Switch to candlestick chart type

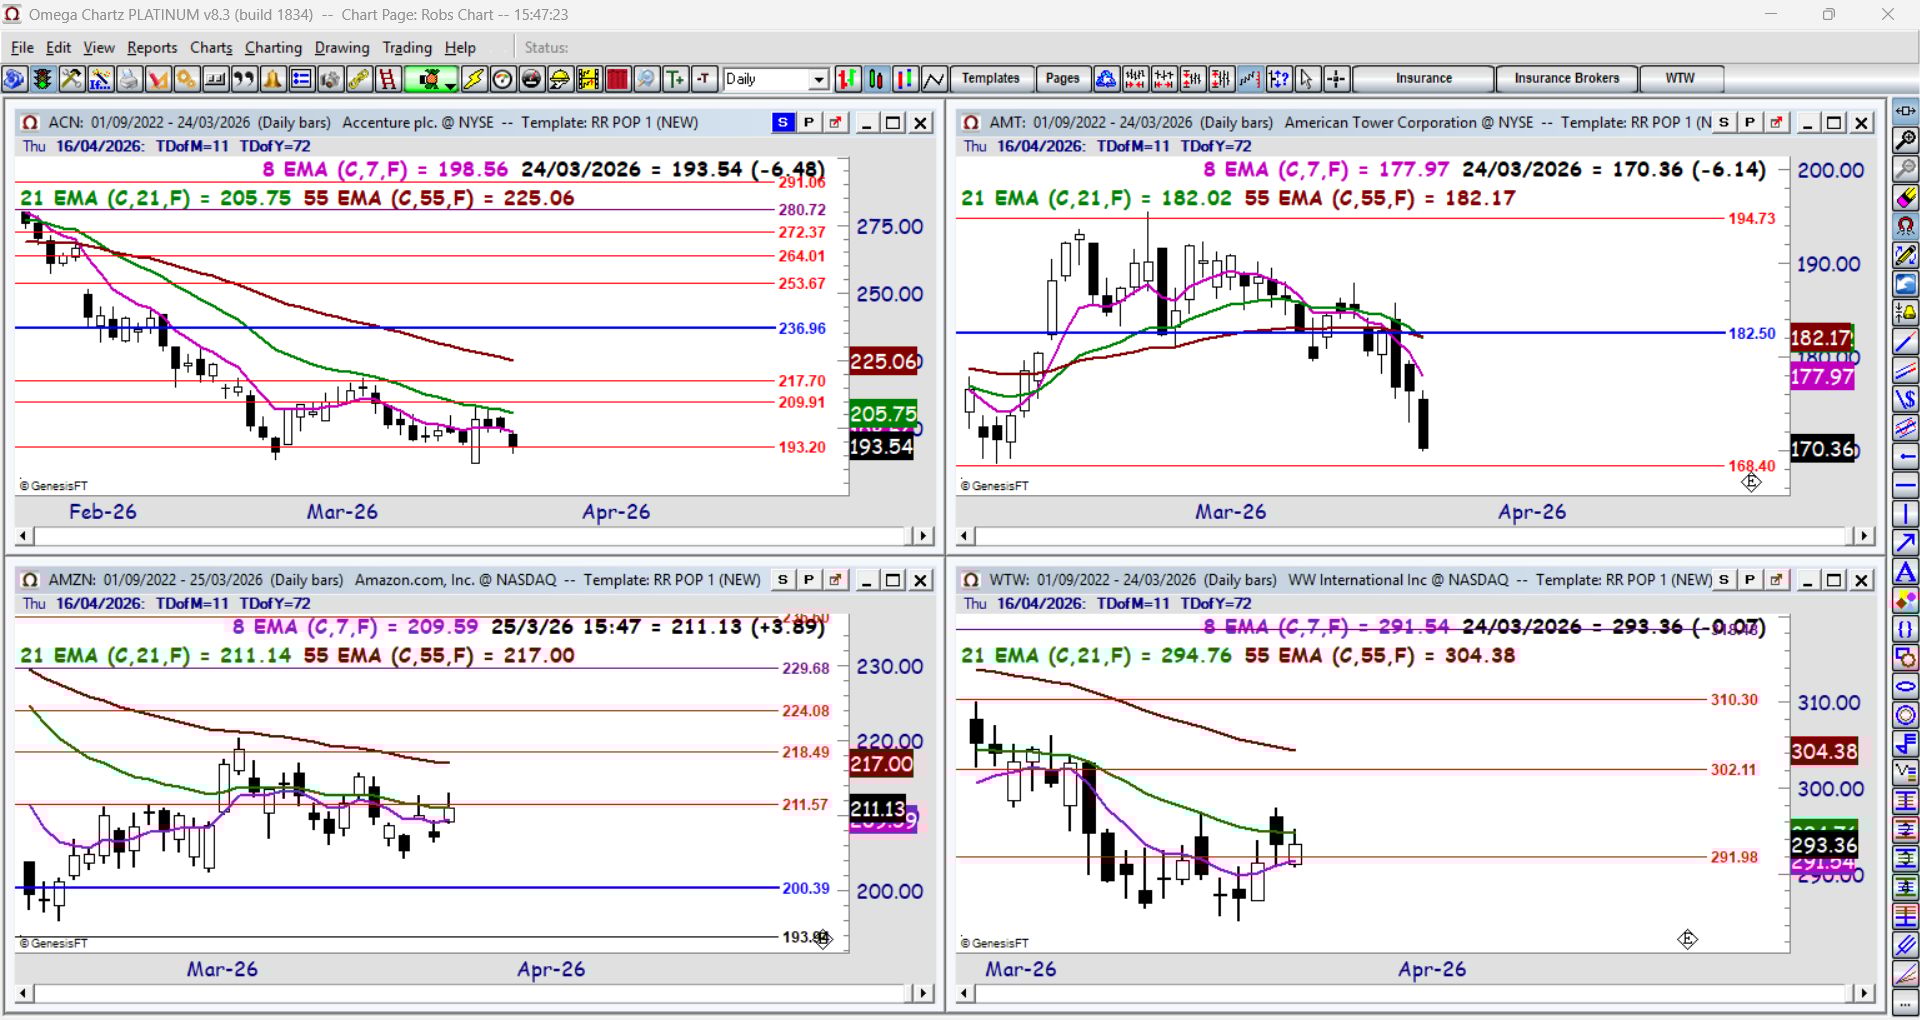(876, 79)
